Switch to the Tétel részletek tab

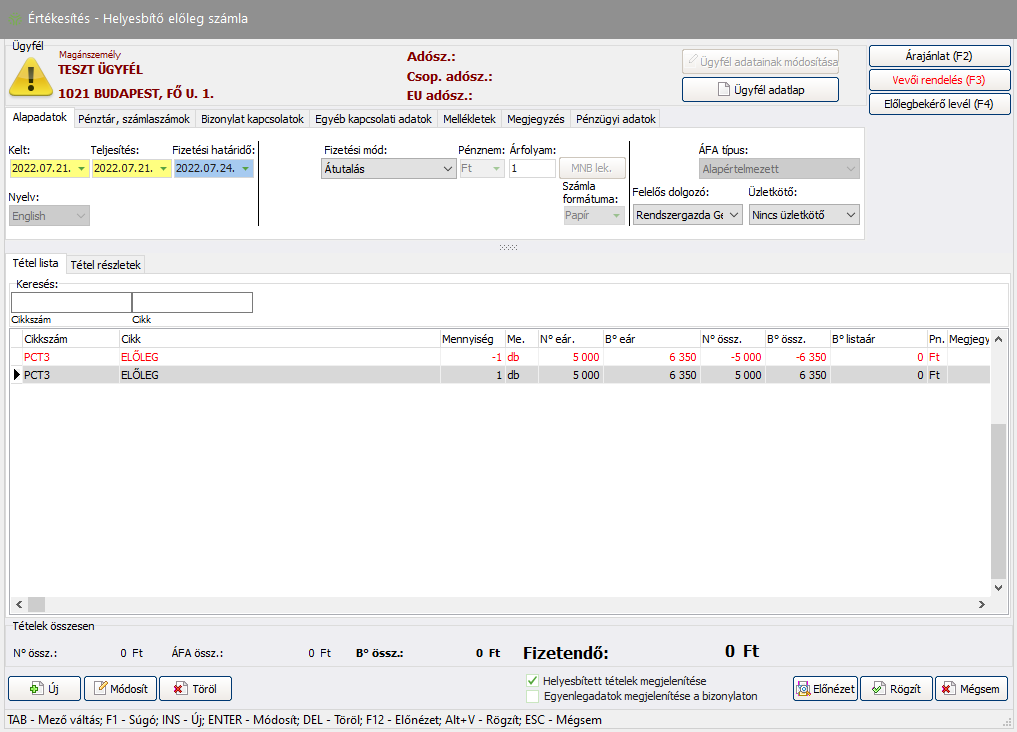[106, 265]
